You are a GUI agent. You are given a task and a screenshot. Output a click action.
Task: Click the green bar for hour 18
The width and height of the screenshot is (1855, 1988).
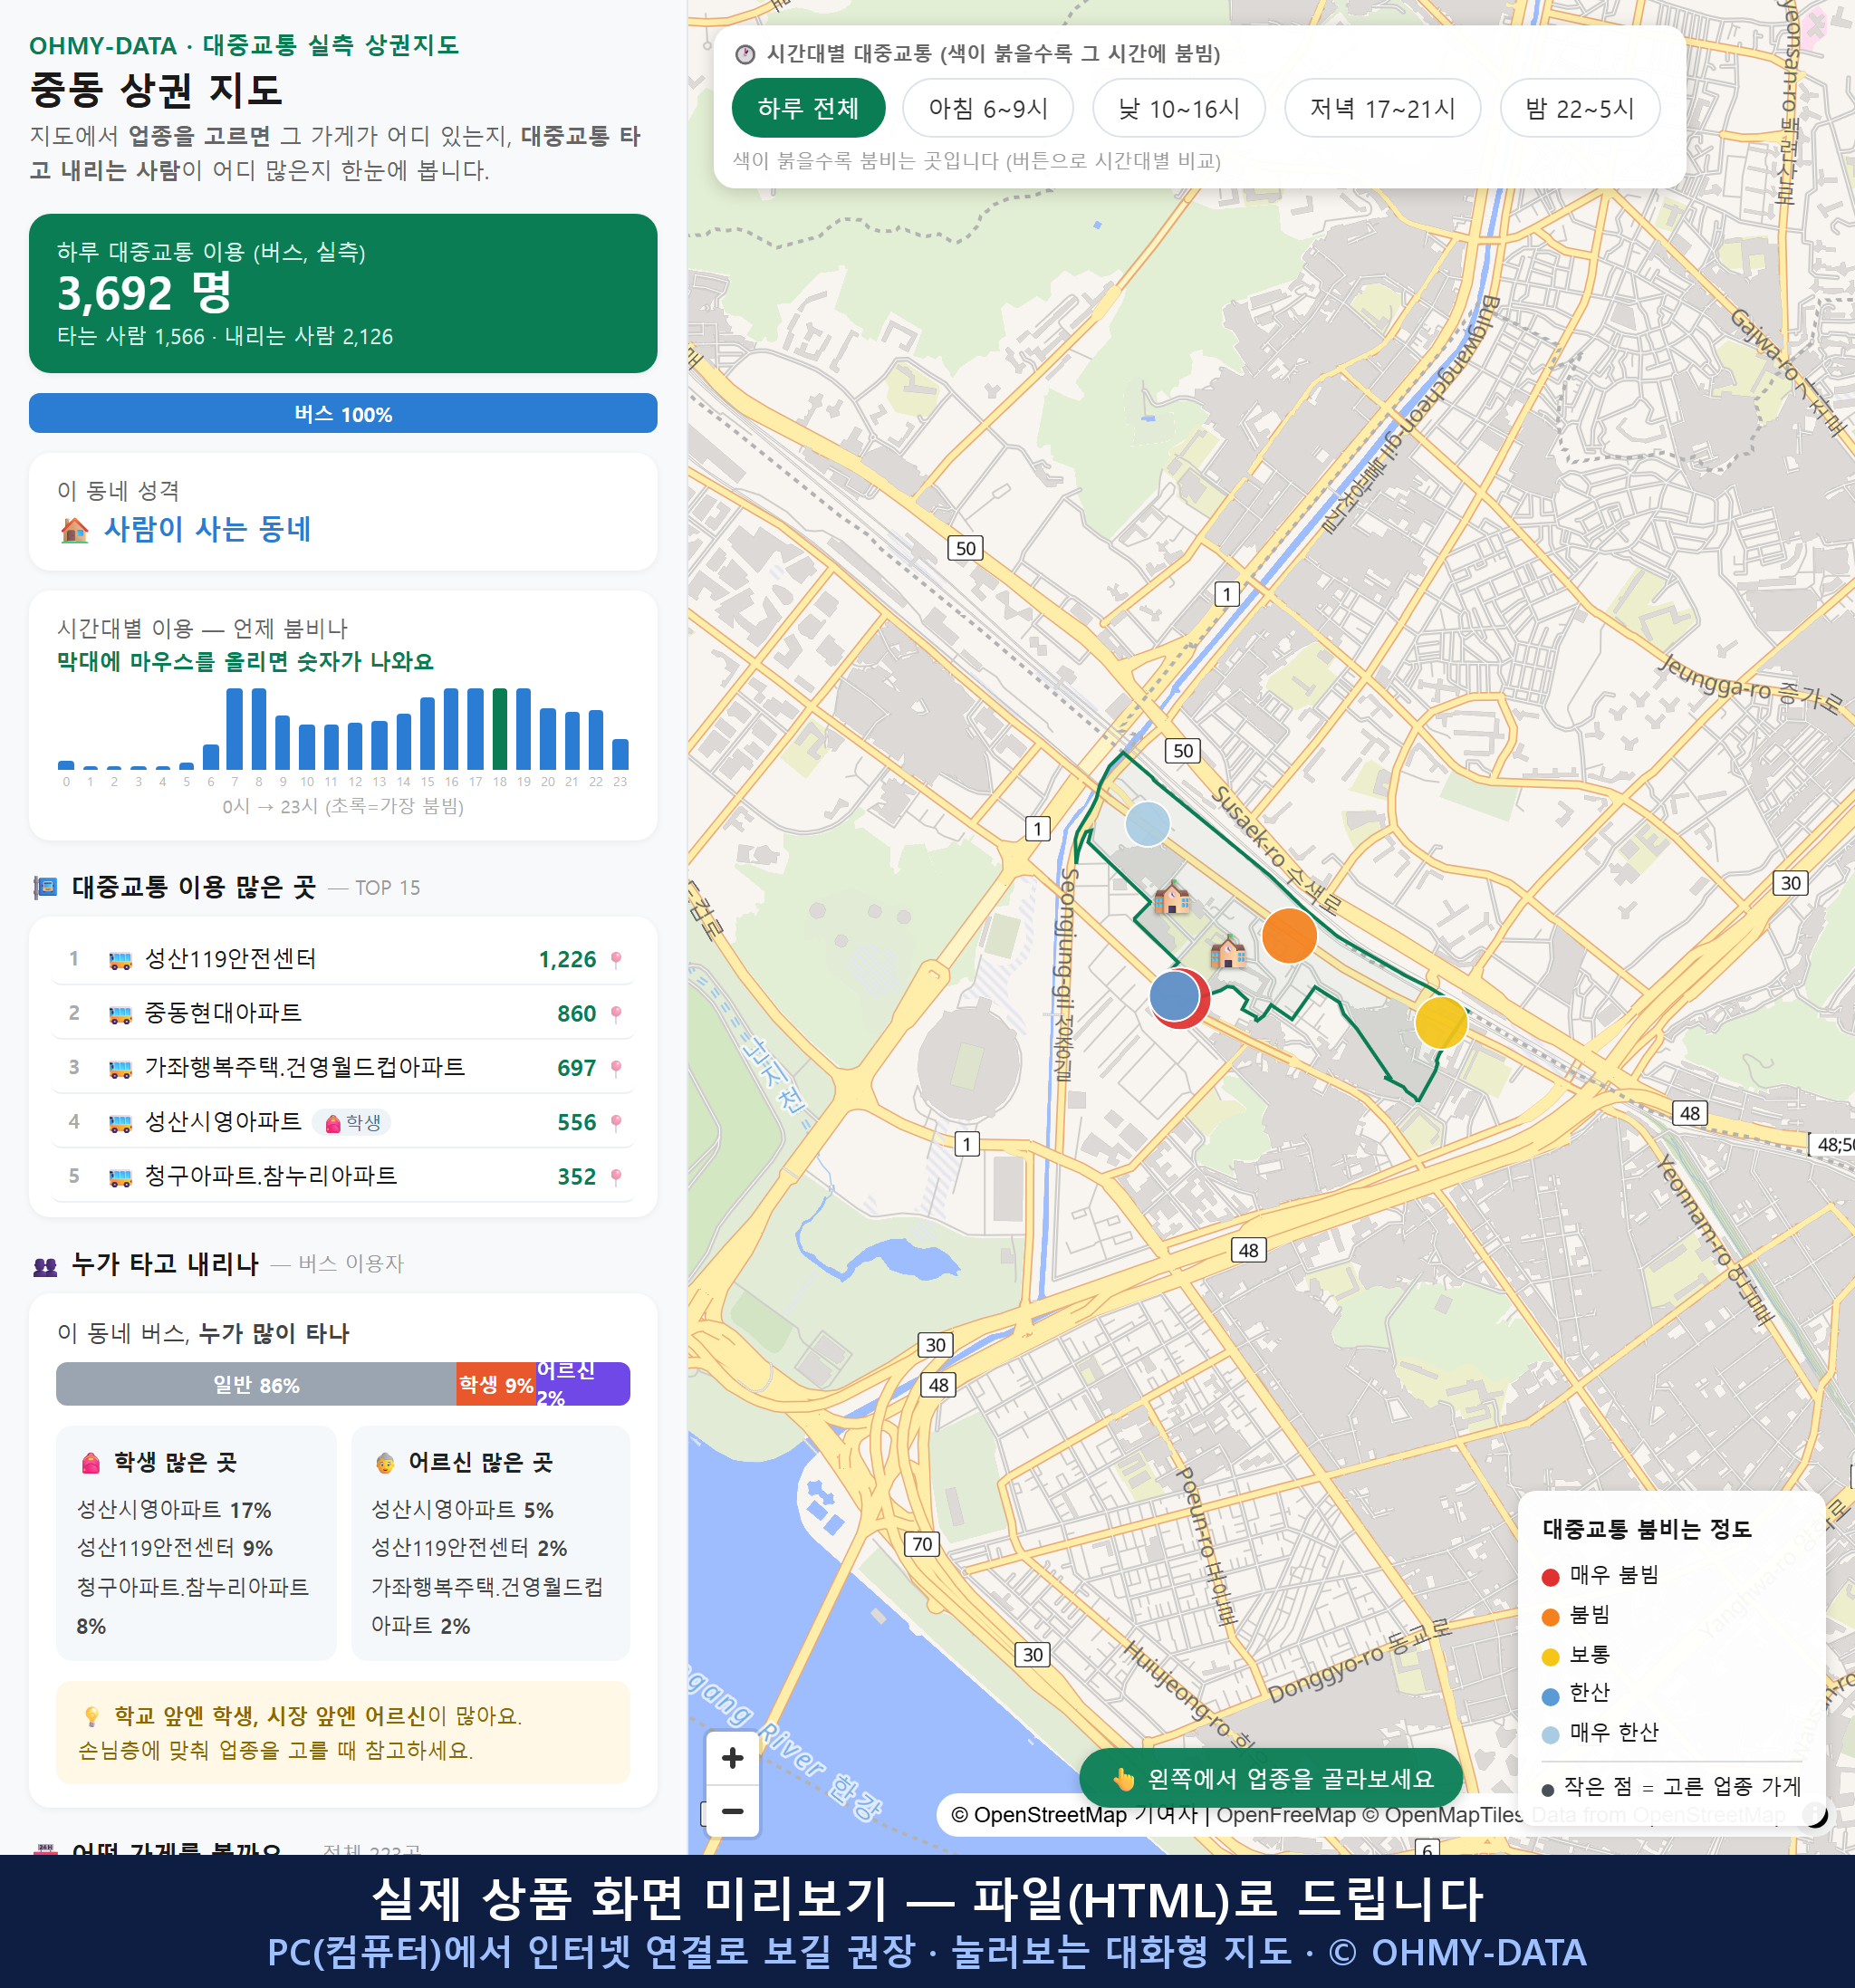coord(499,729)
